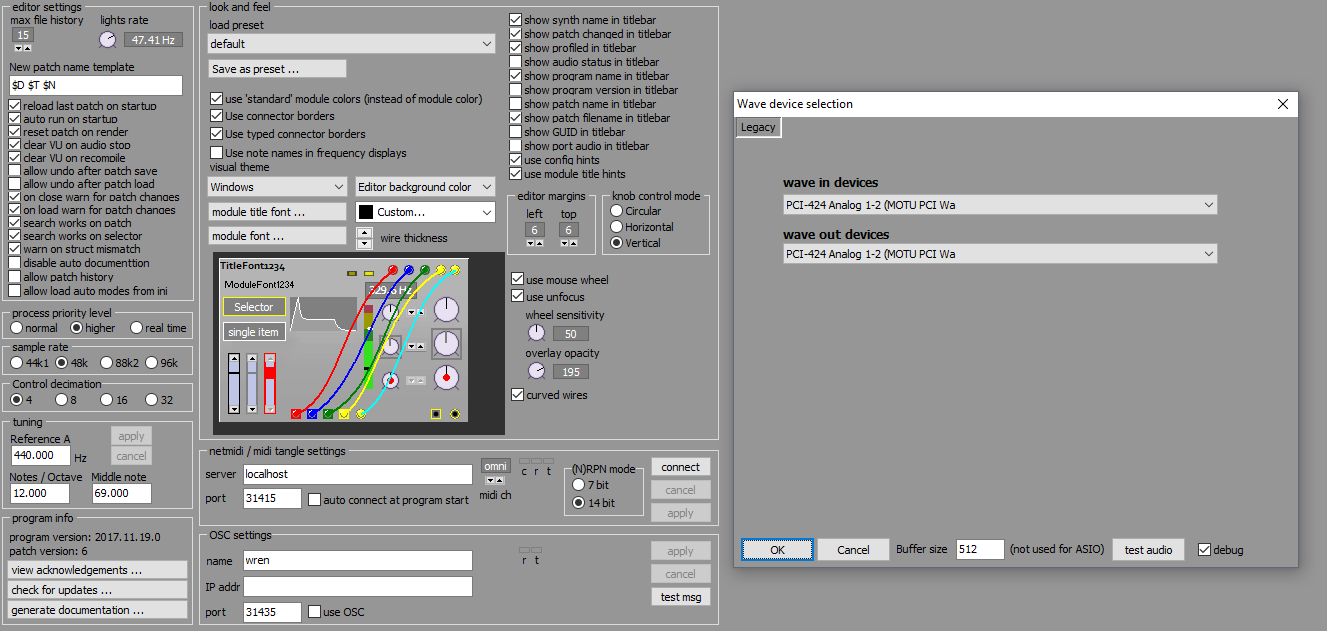Click the black Custom color swatch
Viewport: 1327px width, 631px height.
(366, 213)
